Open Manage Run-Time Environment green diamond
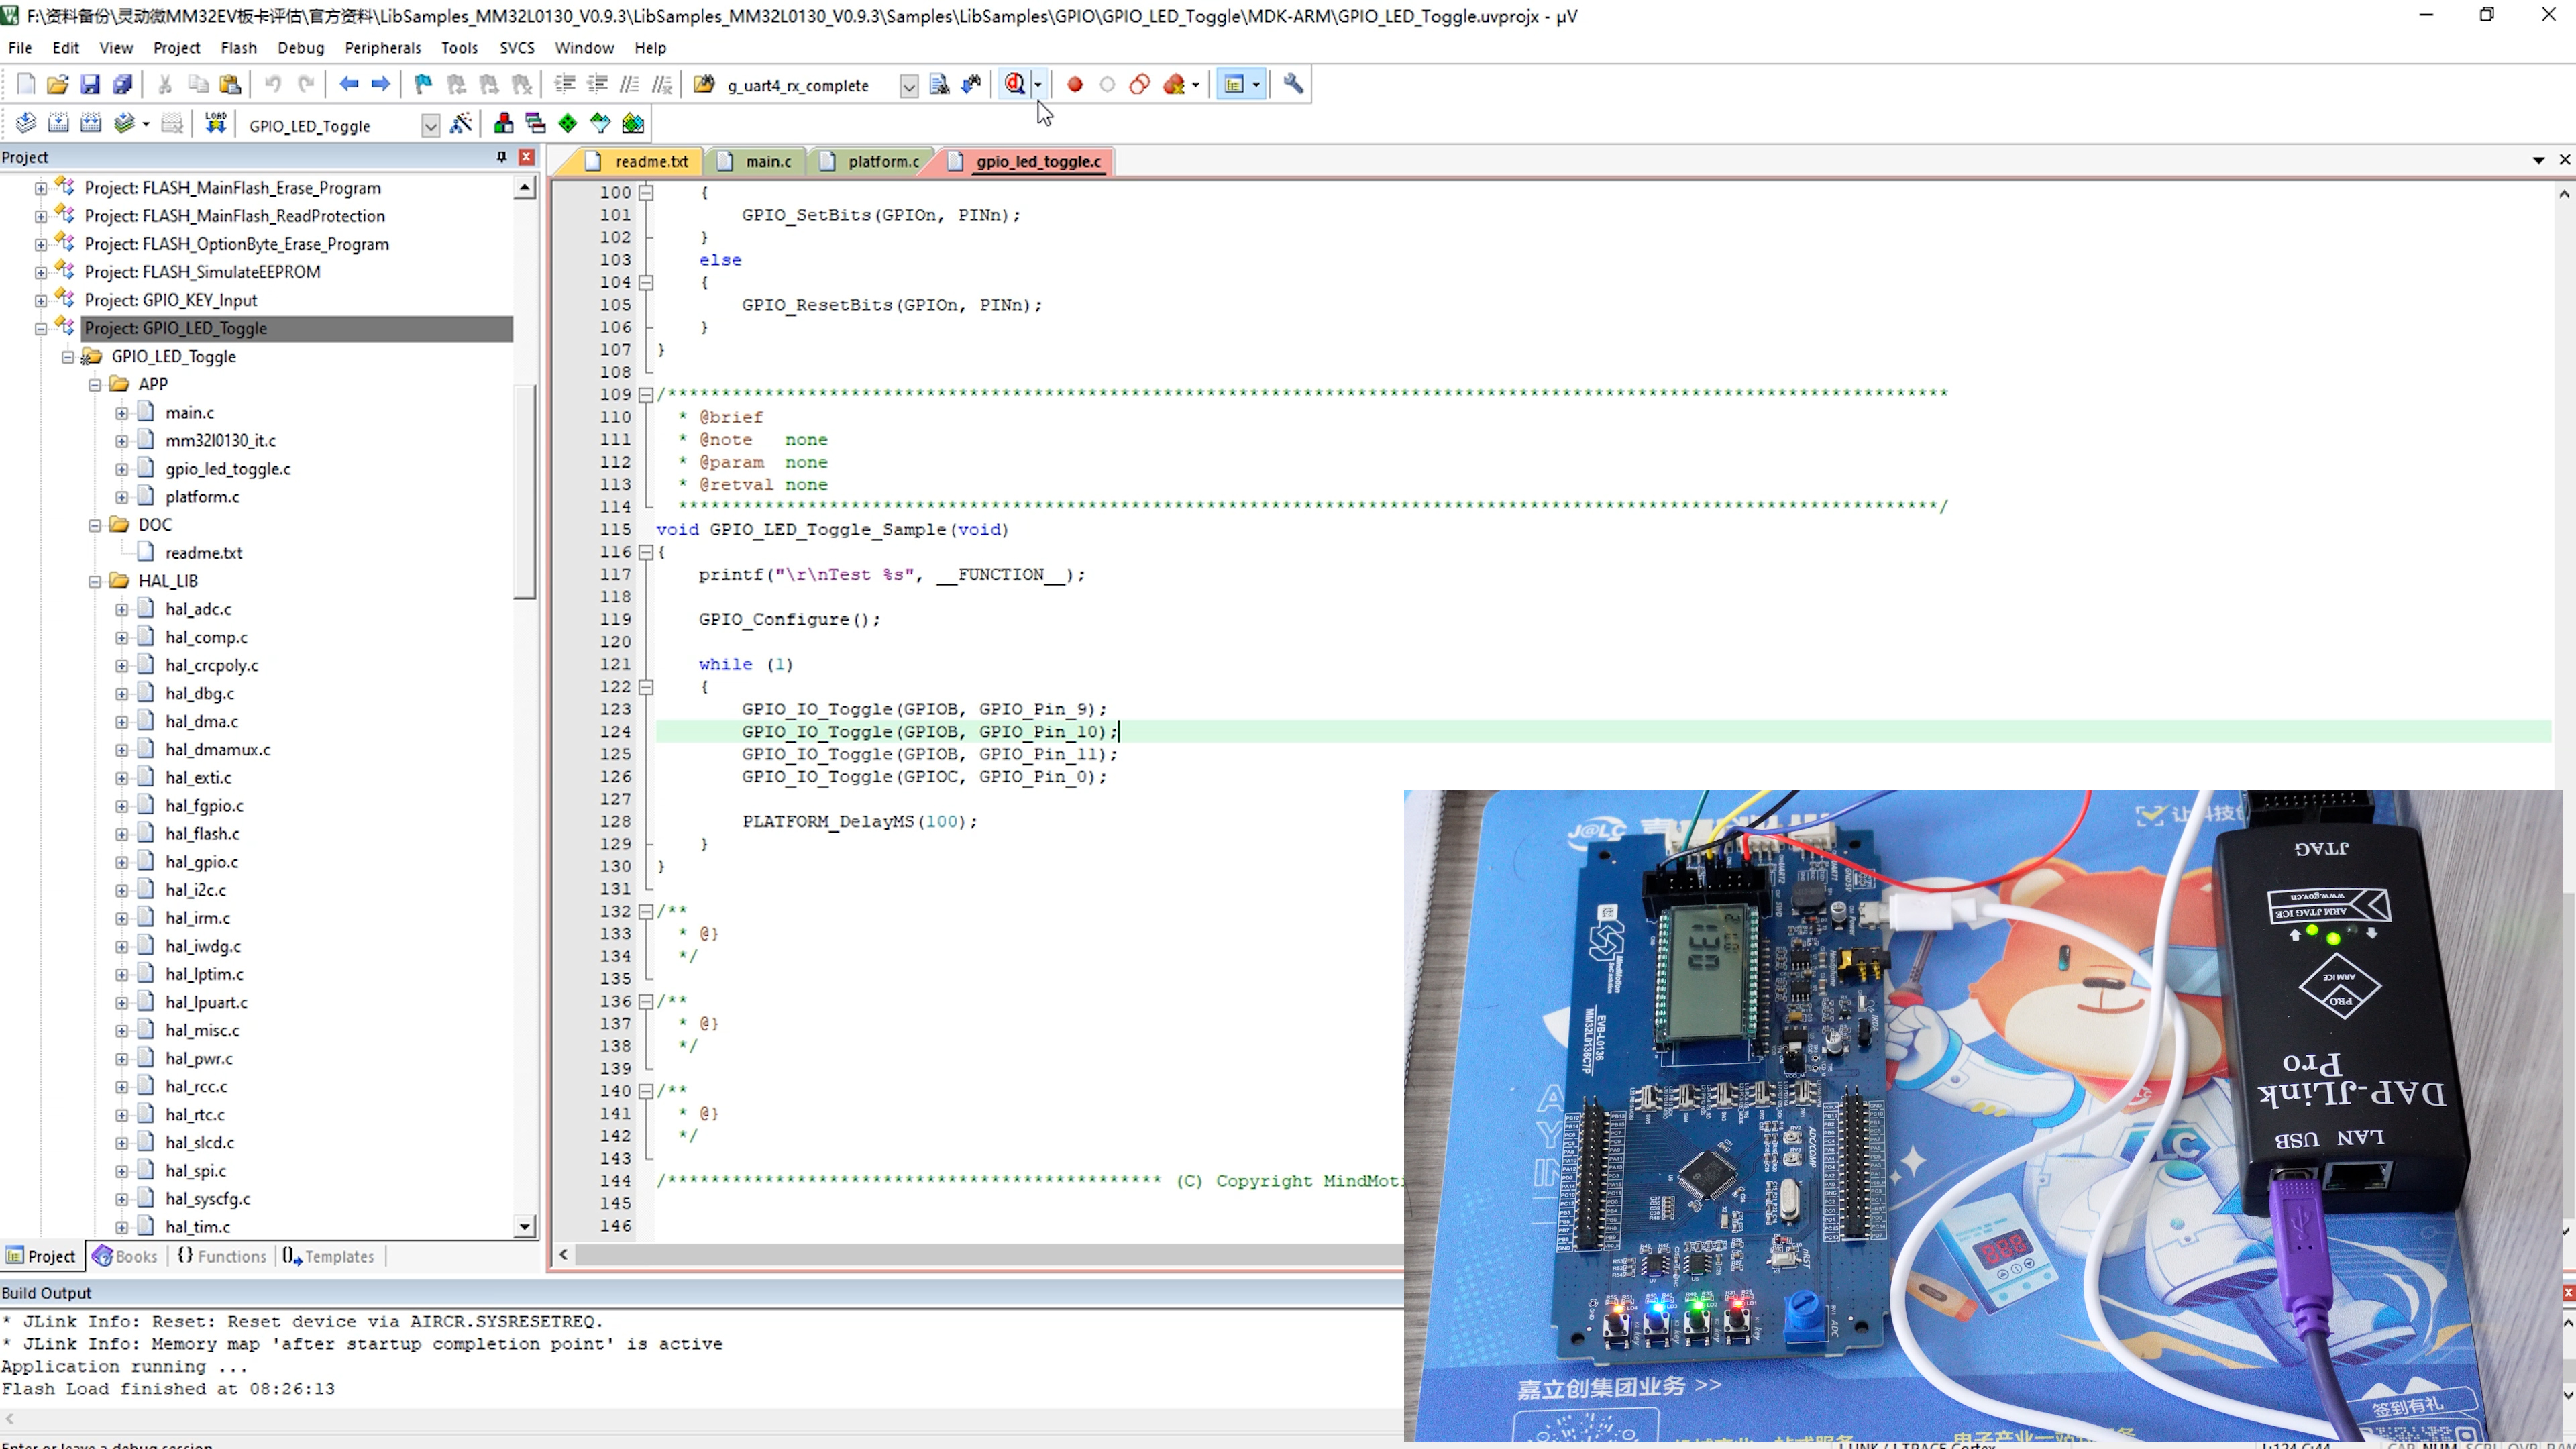The image size is (2576, 1449). click(568, 124)
